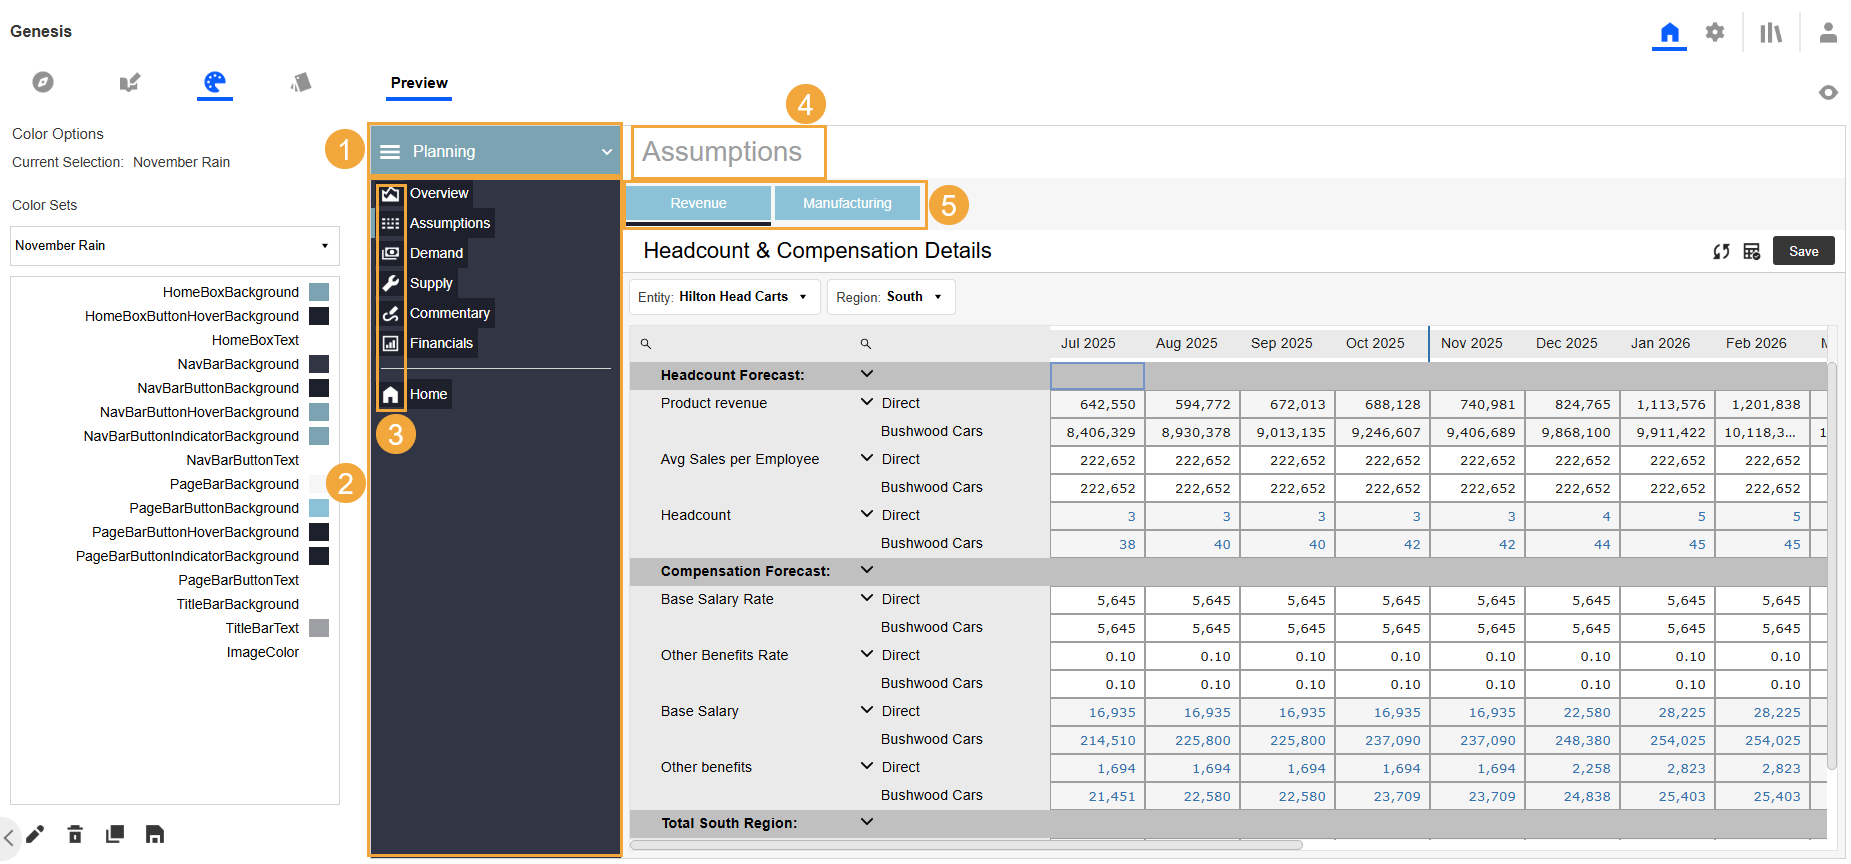Select the Revenue tab
Viewport: 1851px width, 864px height.
click(698, 203)
